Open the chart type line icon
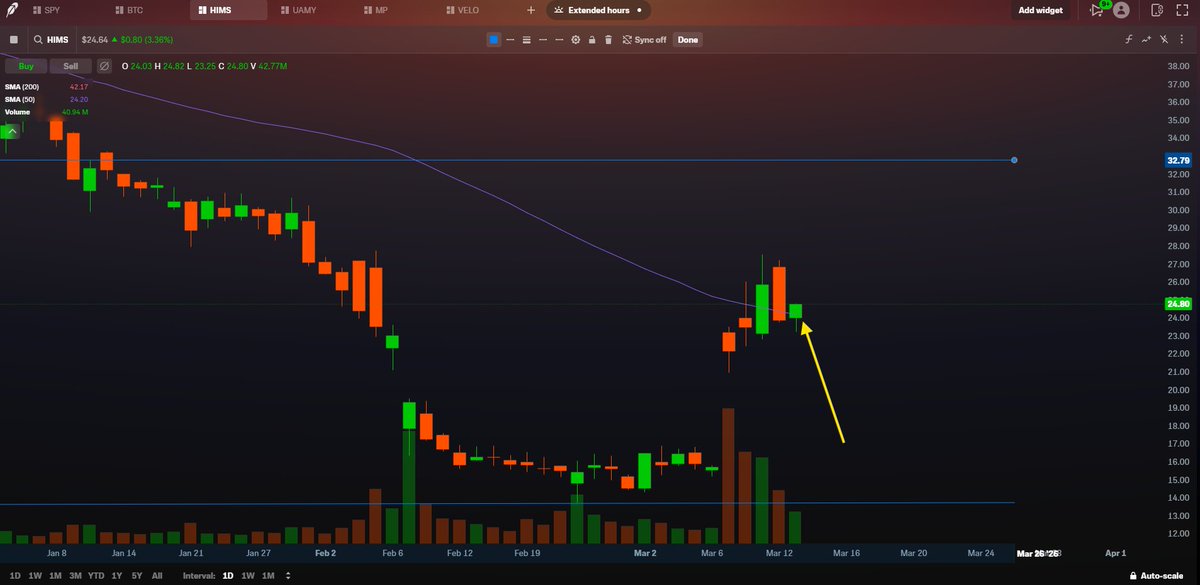The height and width of the screenshot is (585, 1200). (x=1147, y=40)
